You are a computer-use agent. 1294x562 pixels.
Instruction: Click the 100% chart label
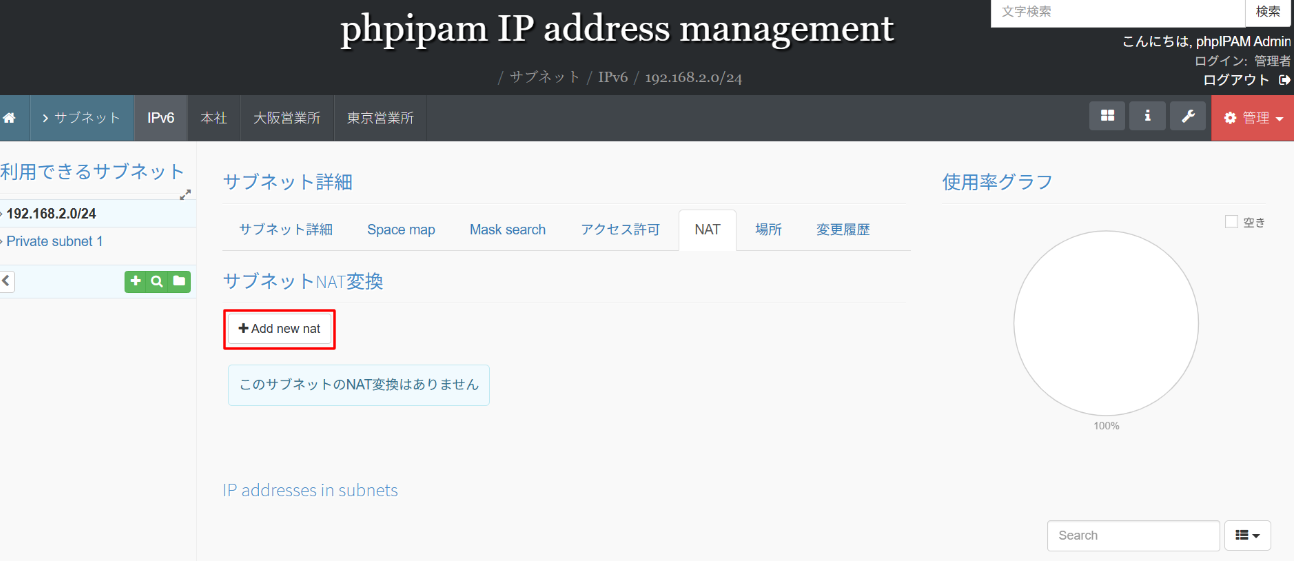(1106, 426)
